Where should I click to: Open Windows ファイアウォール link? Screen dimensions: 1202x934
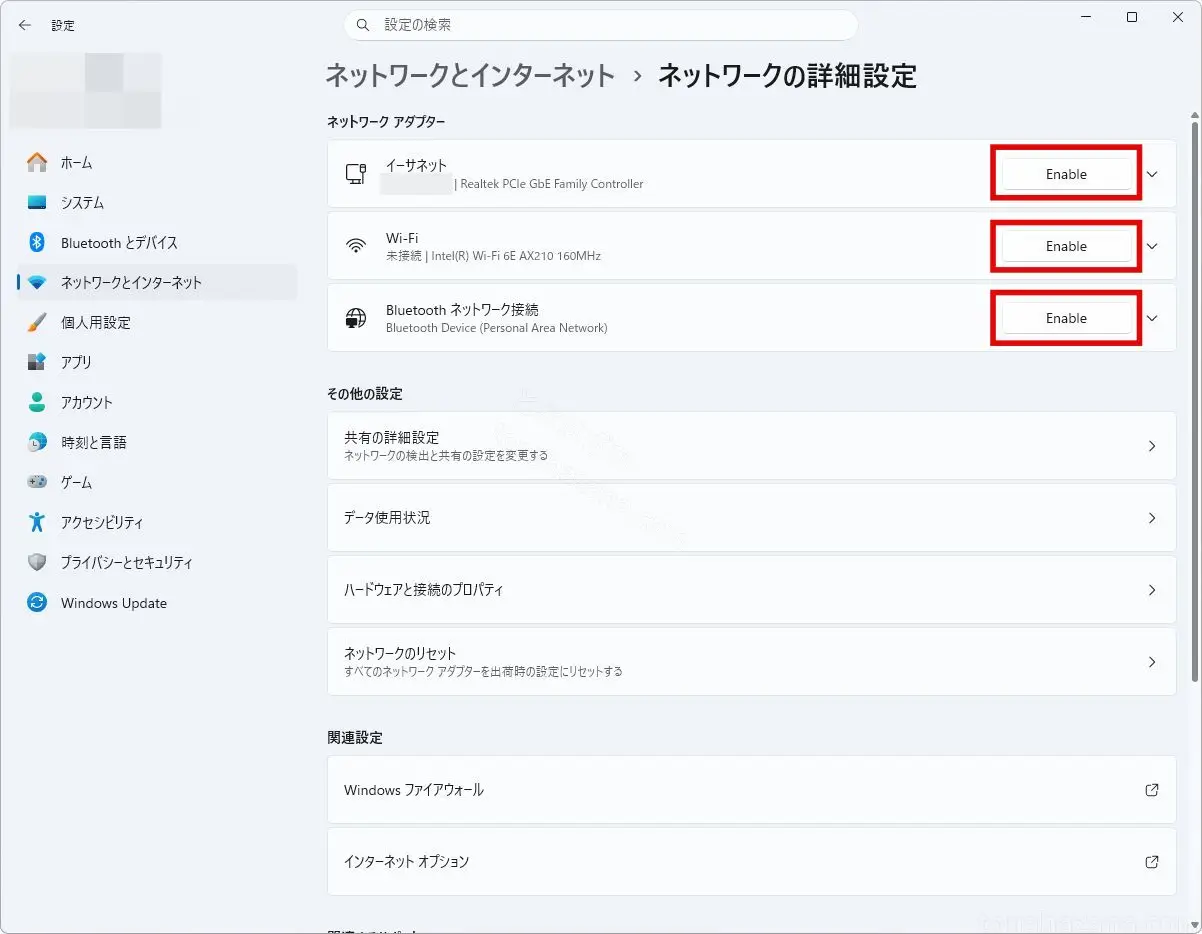click(x=752, y=790)
